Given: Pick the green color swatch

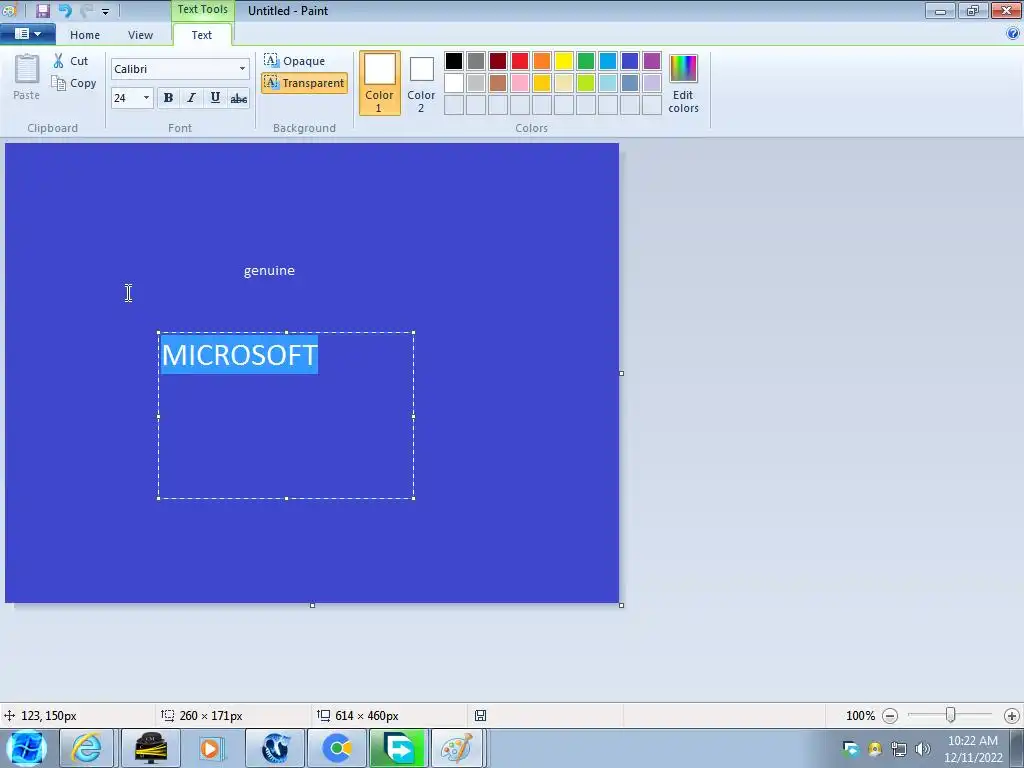Looking at the screenshot, I should click(x=586, y=61).
